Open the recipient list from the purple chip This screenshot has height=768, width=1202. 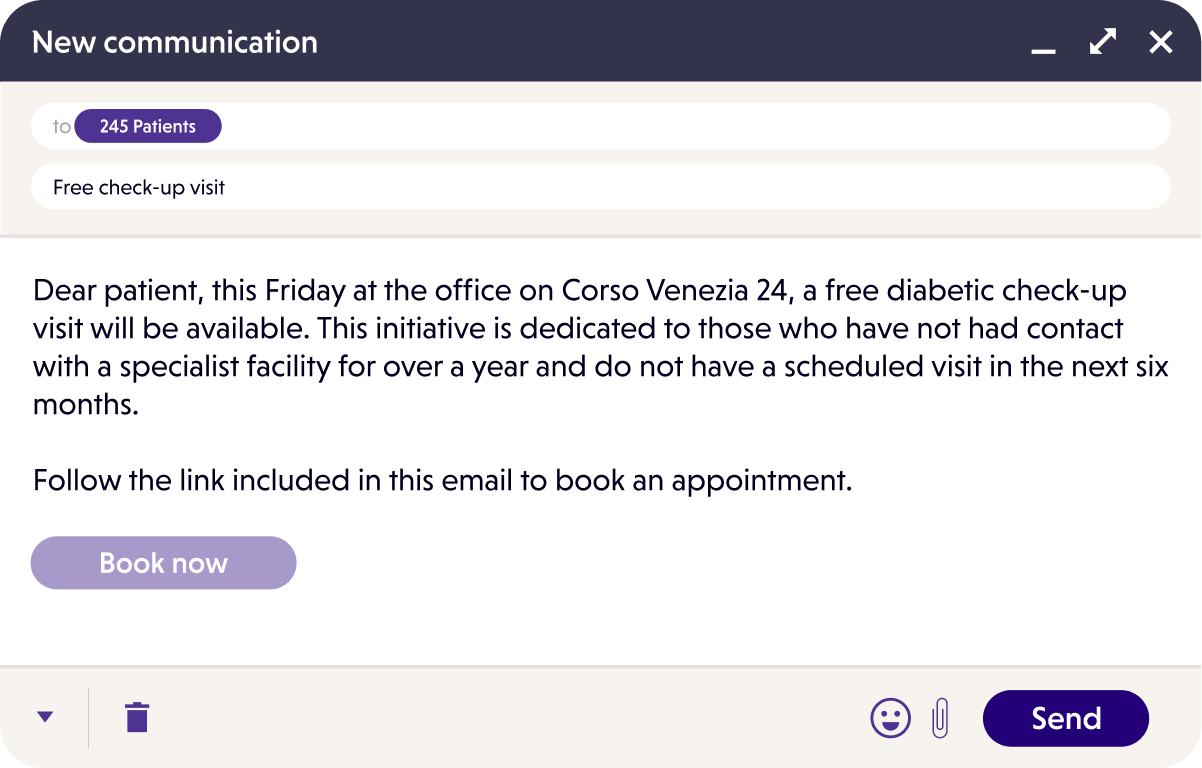coord(148,125)
